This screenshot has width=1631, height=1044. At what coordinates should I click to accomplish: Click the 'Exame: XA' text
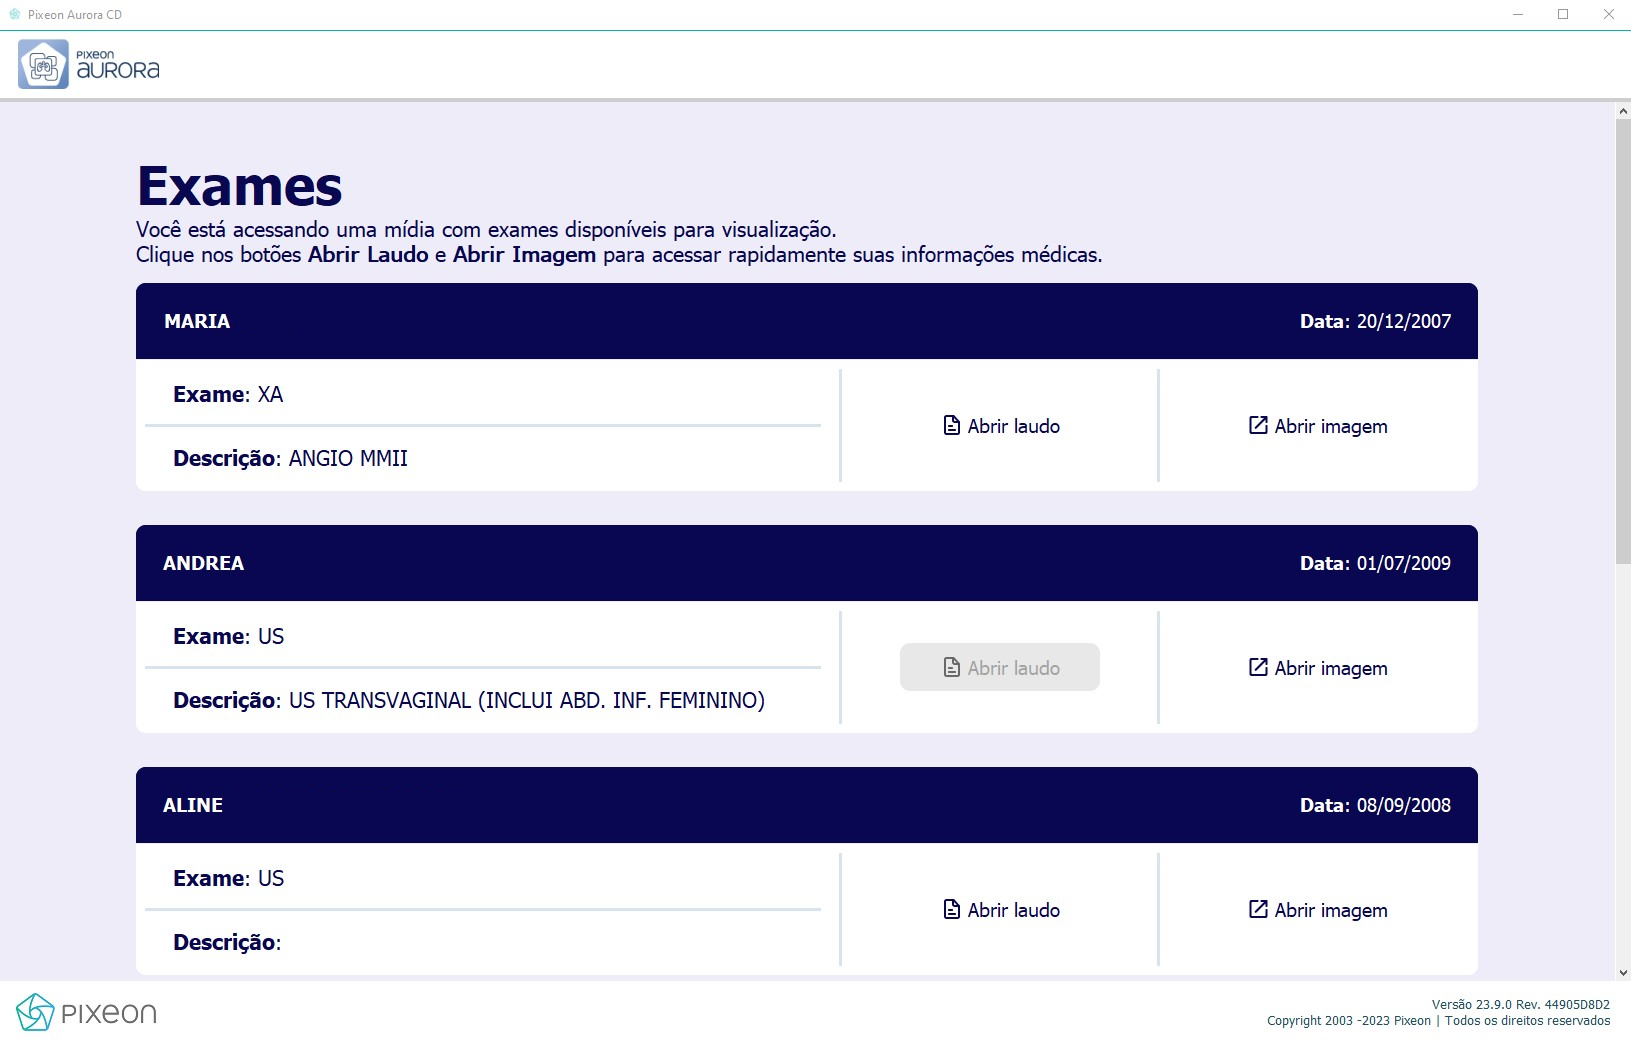[228, 394]
